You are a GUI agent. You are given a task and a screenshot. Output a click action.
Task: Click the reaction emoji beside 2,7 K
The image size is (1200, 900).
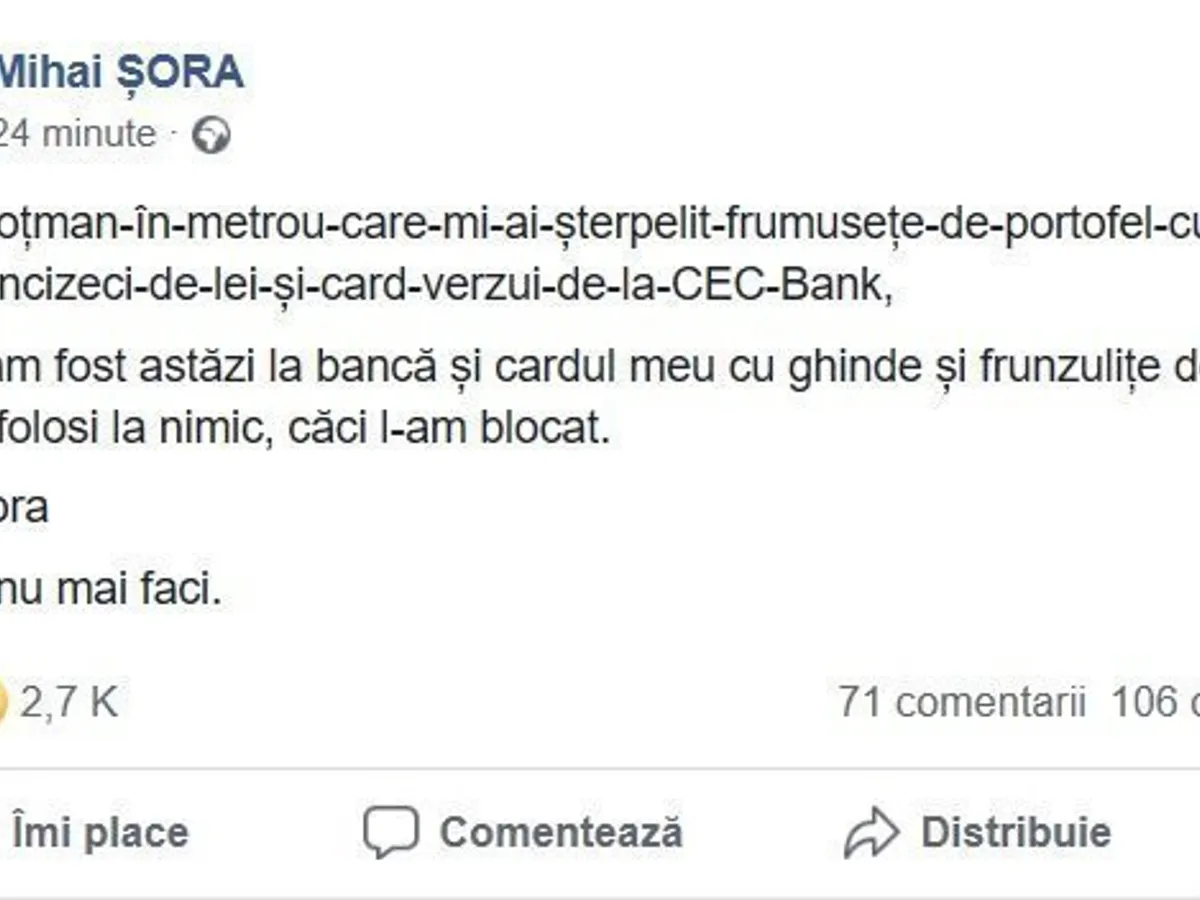3,703
